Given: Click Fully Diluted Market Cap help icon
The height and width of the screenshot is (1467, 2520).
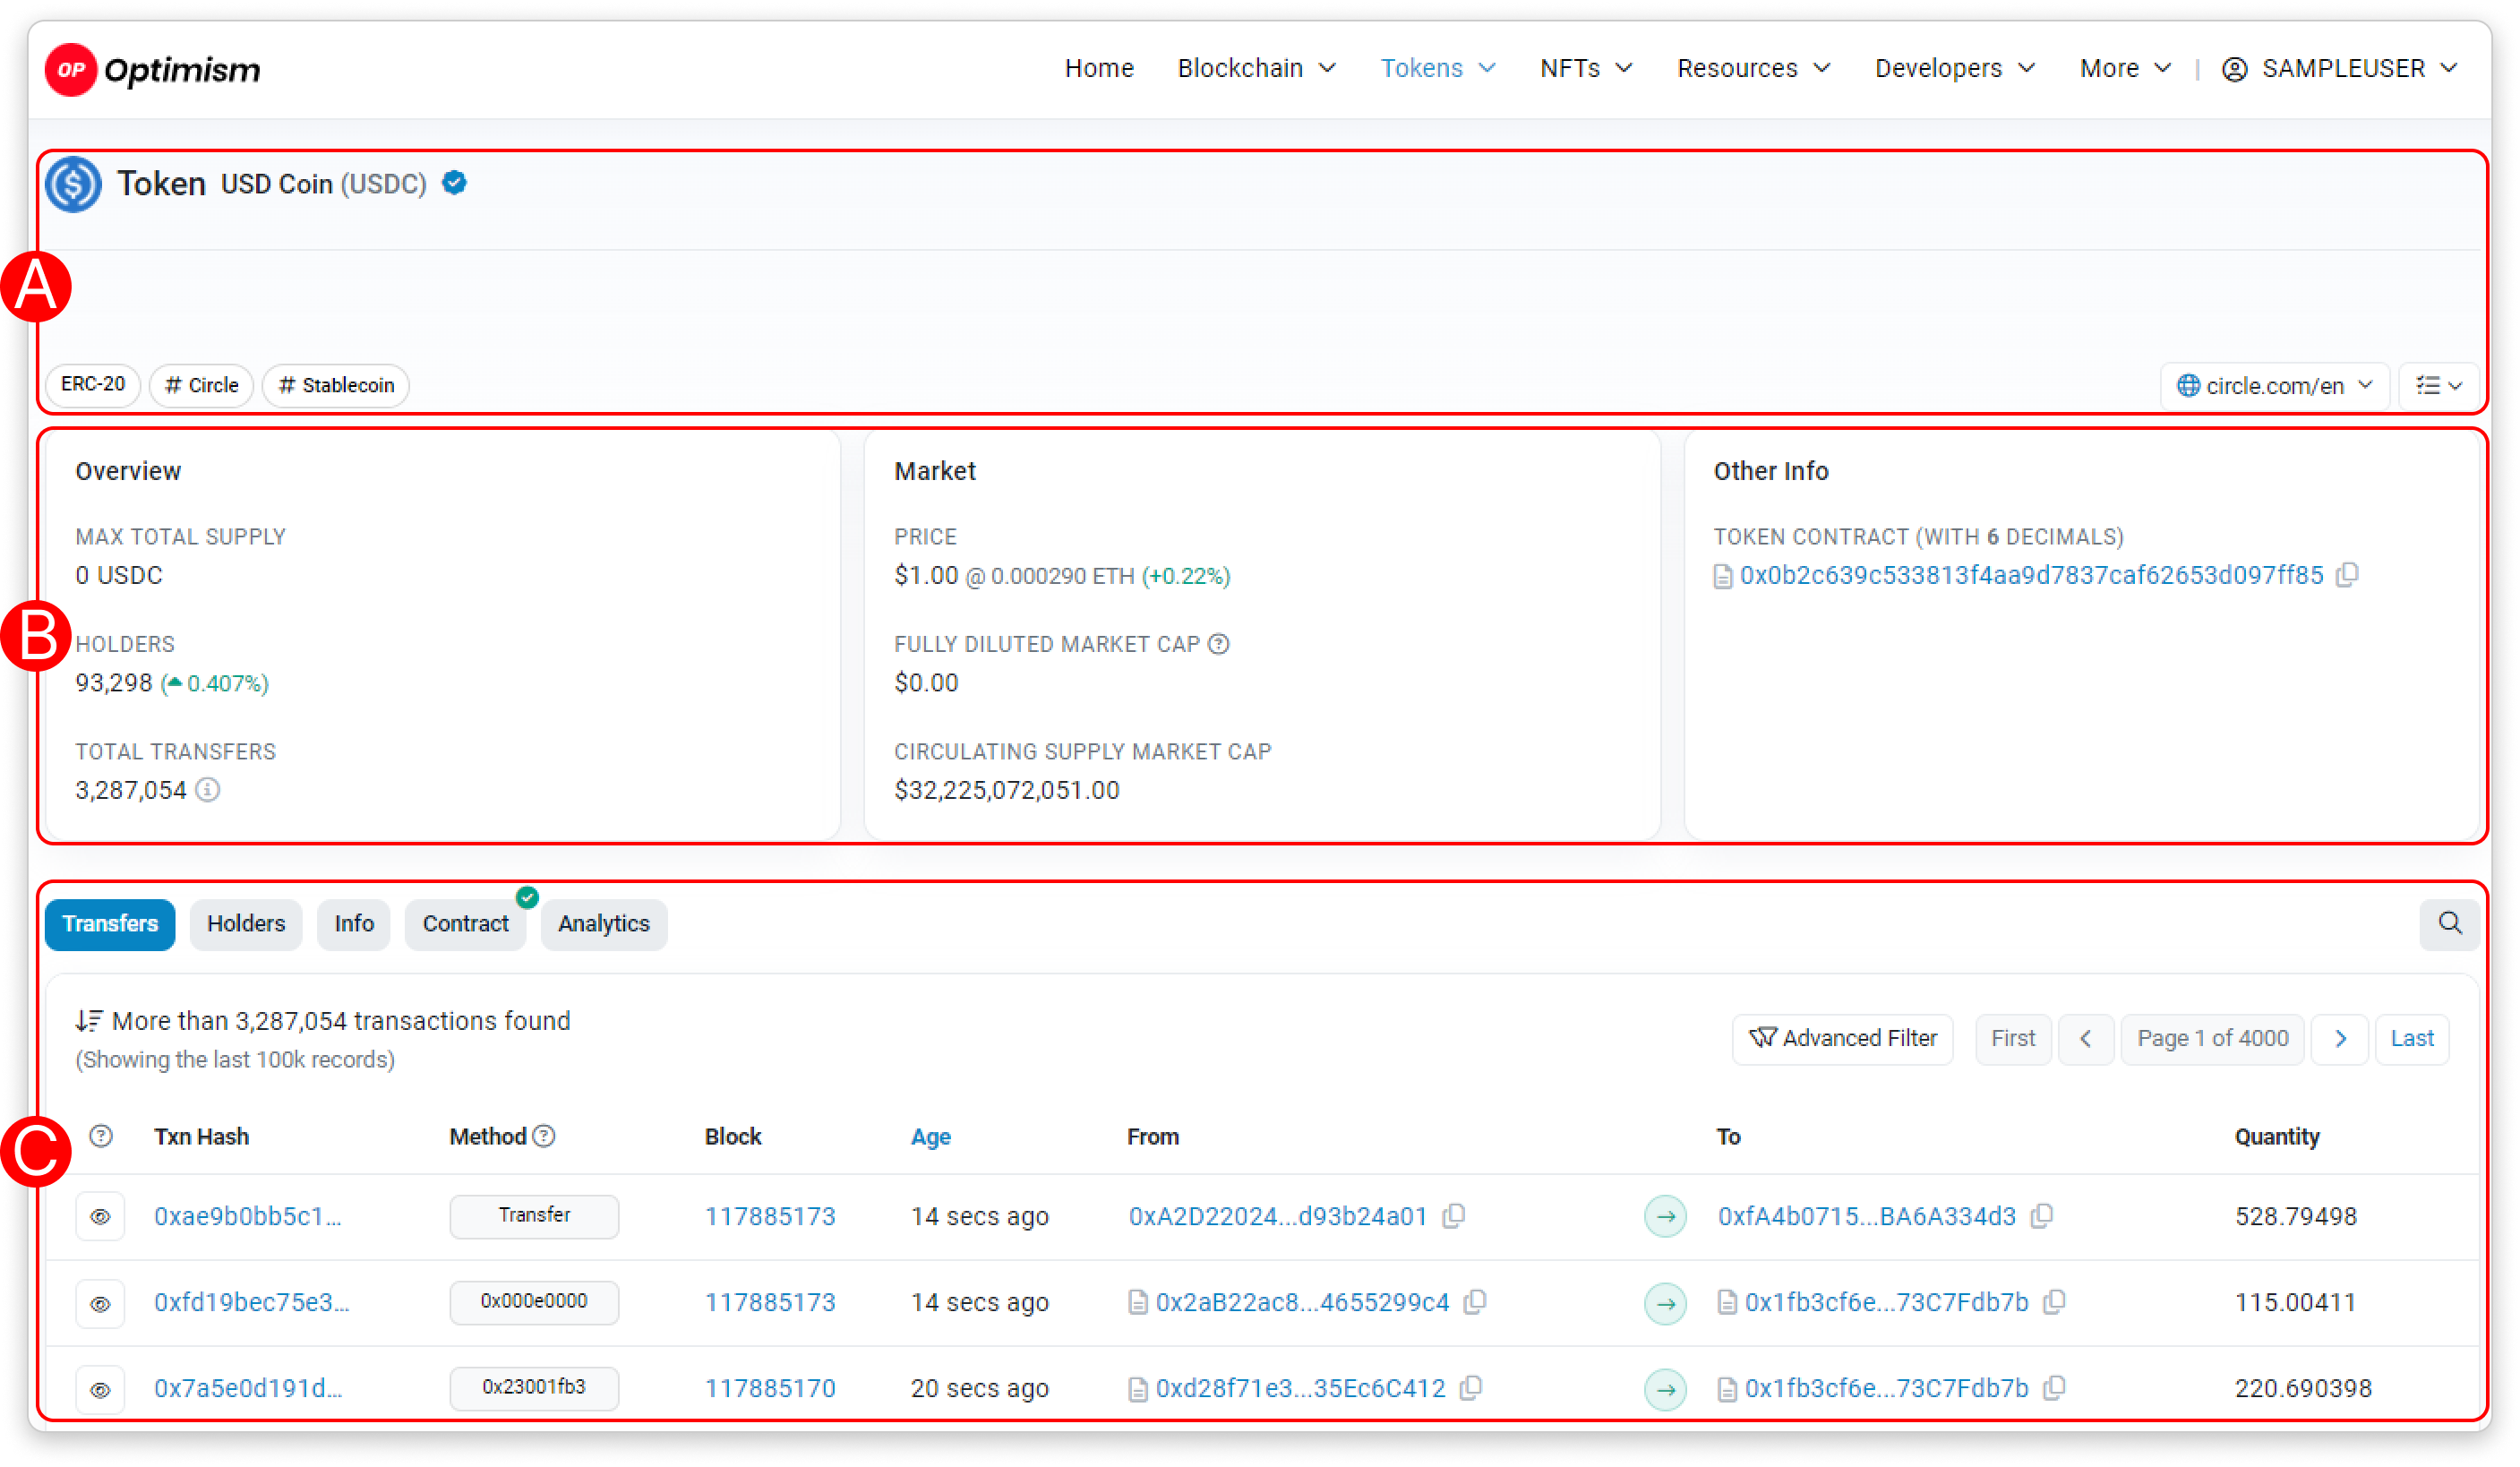Looking at the screenshot, I should tap(1218, 644).
